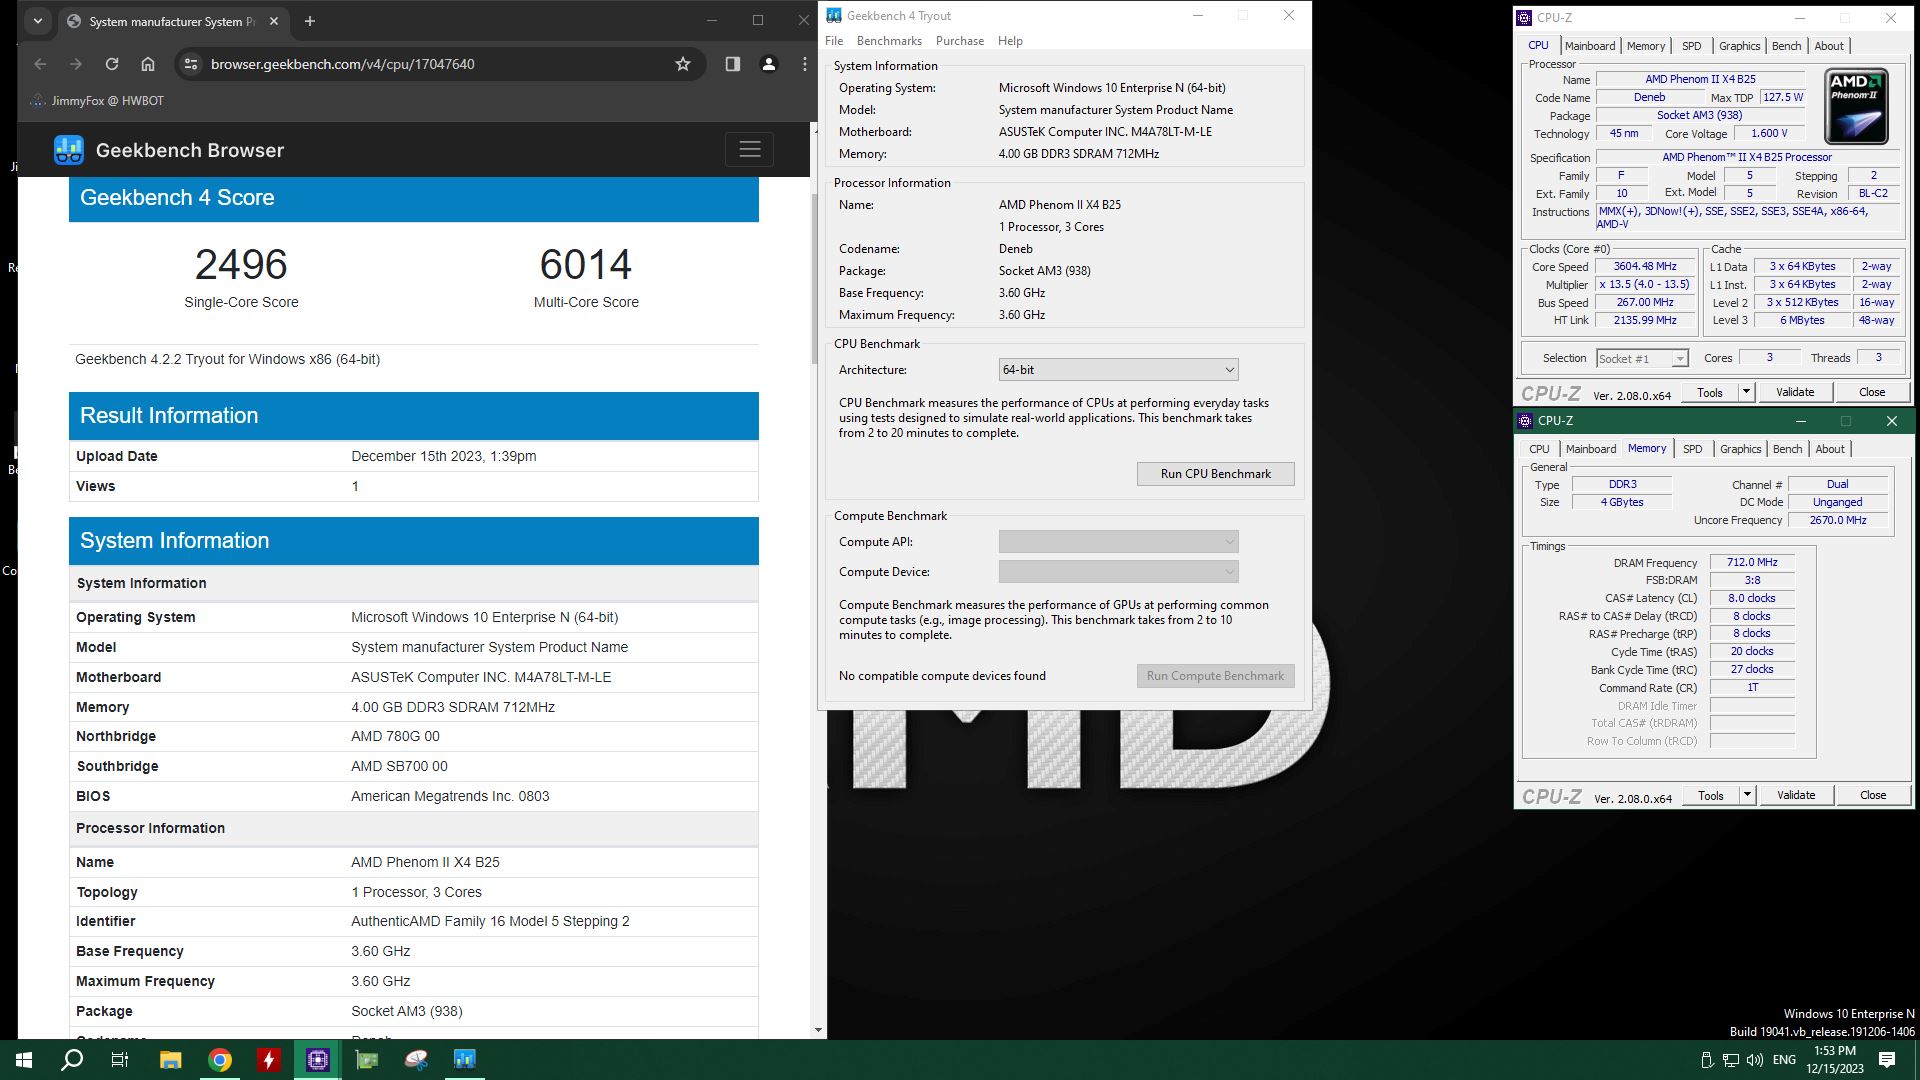Viewport: 1920px width, 1080px height.
Task: Open Snipping Tool from the taskbar
Action: 416,1060
